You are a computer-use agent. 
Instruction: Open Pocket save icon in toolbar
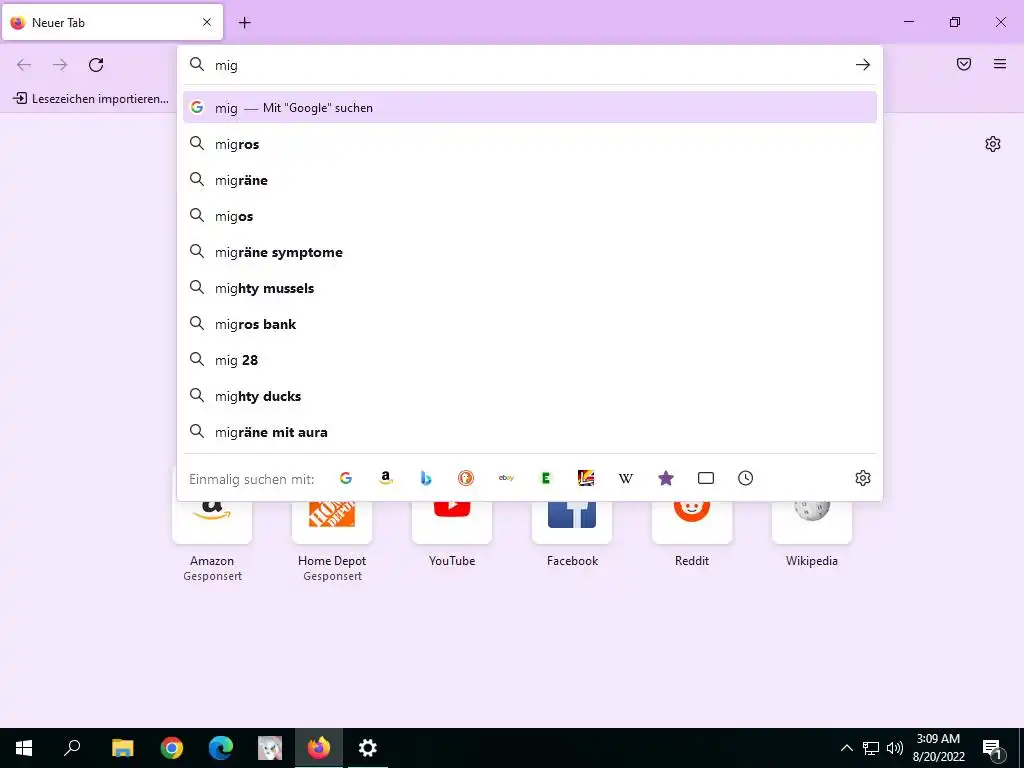pyautogui.click(x=964, y=64)
